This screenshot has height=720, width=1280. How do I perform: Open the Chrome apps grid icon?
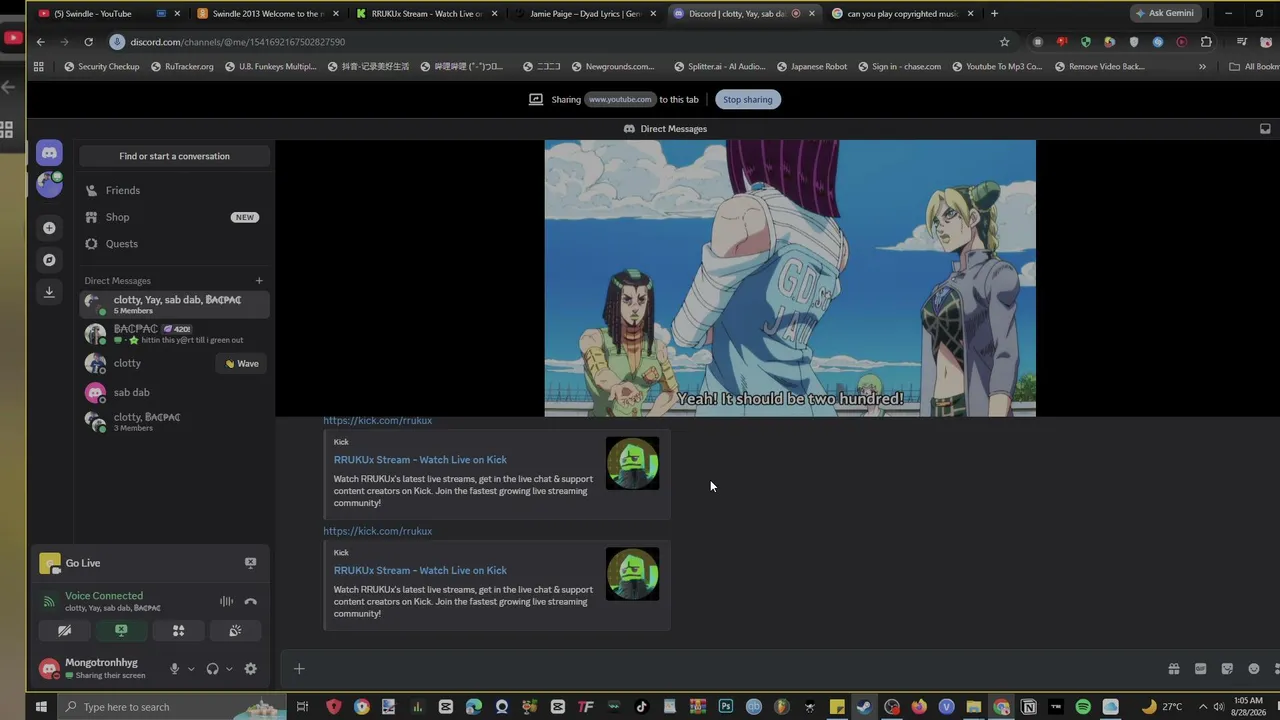[39, 67]
